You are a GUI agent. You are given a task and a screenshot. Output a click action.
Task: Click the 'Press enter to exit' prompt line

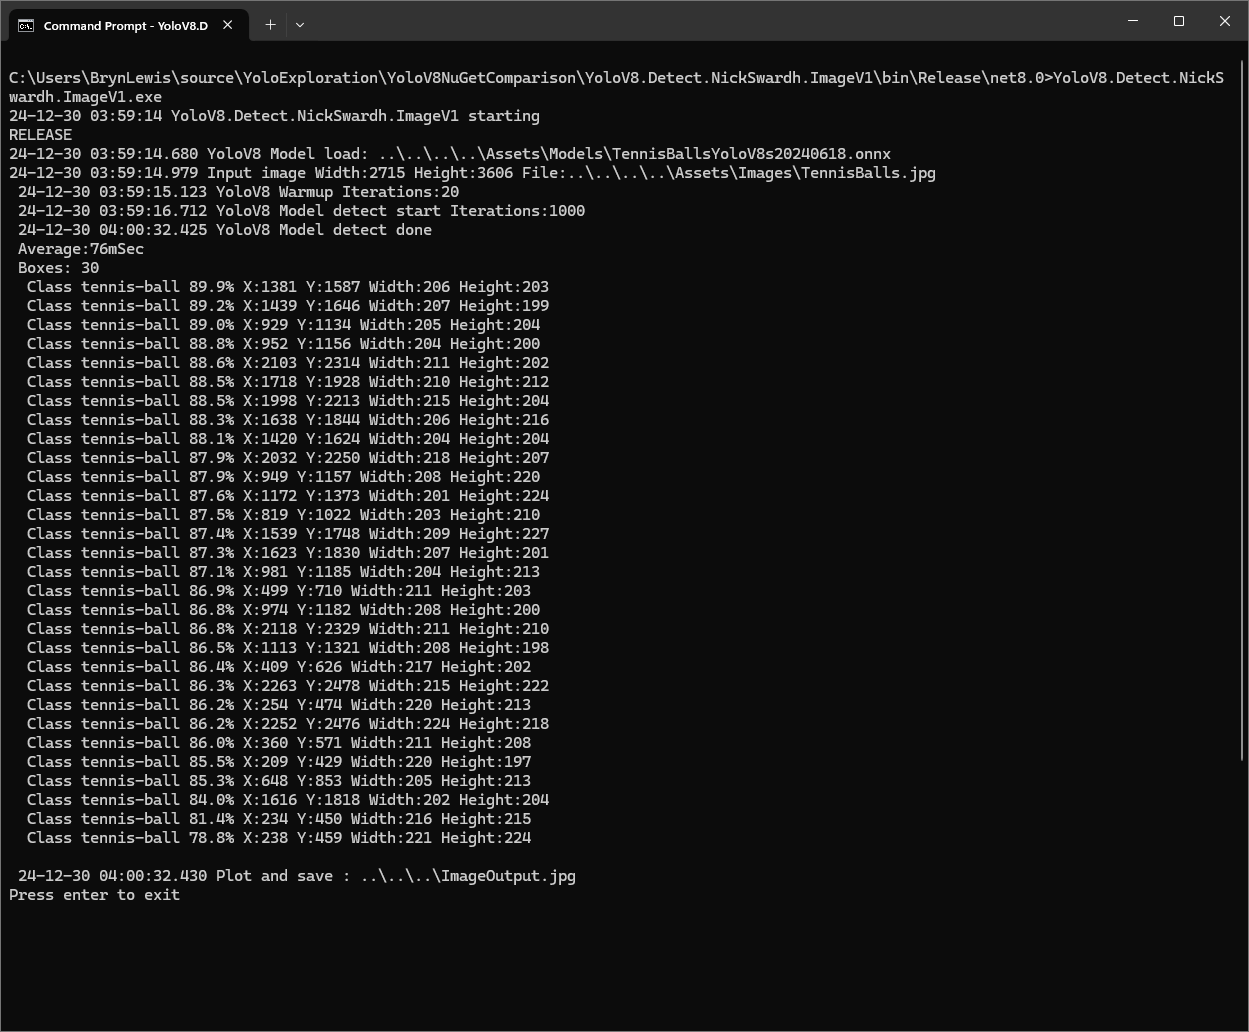coord(95,895)
